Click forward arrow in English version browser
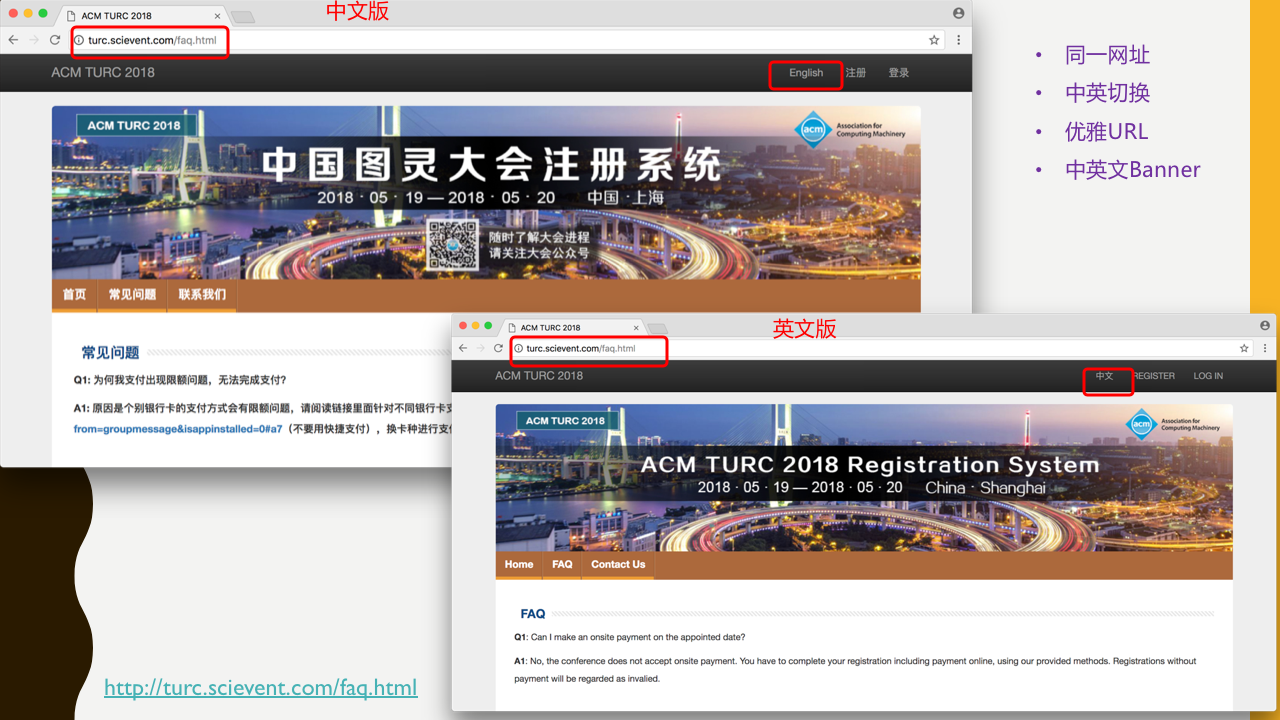The height and width of the screenshot is (720, 1280). pyautogui.click(x=481, y=348)
